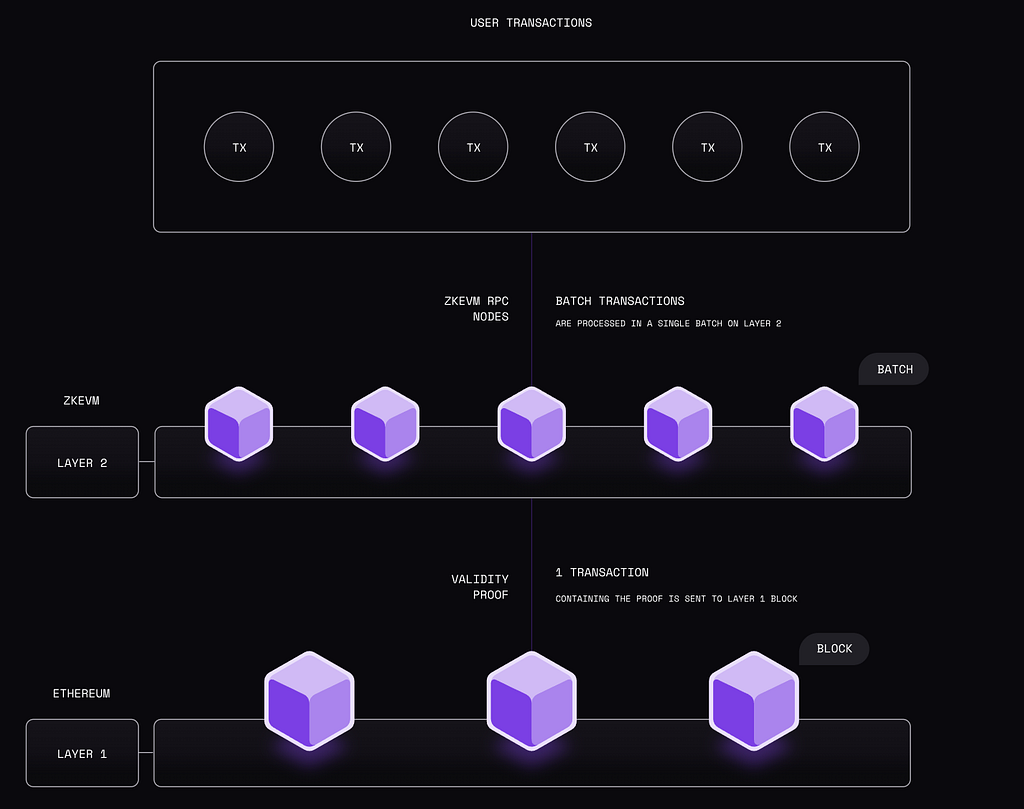Click the '1 TRANSACTION' heading
This screenshot has height=809, width=1024.
[x=602, y=573]
